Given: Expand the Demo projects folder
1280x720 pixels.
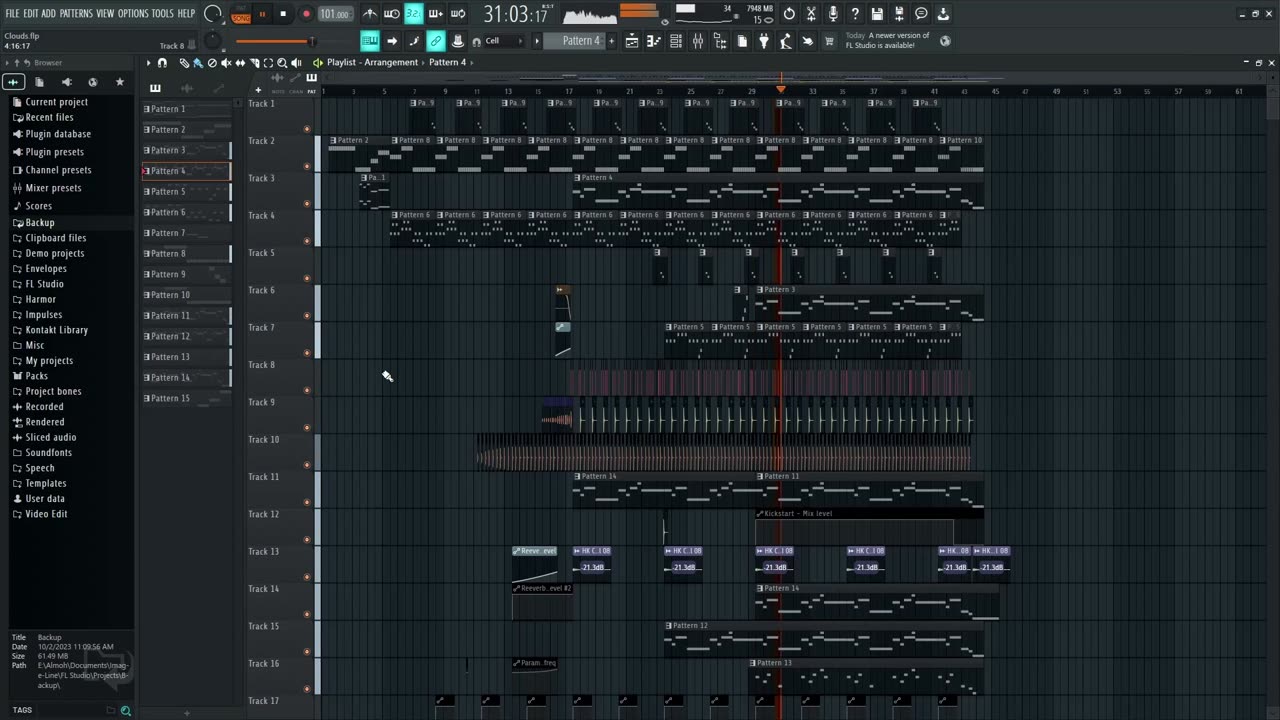Looking at the screenshot, I should pyautogui.click(x=53, y=253).
